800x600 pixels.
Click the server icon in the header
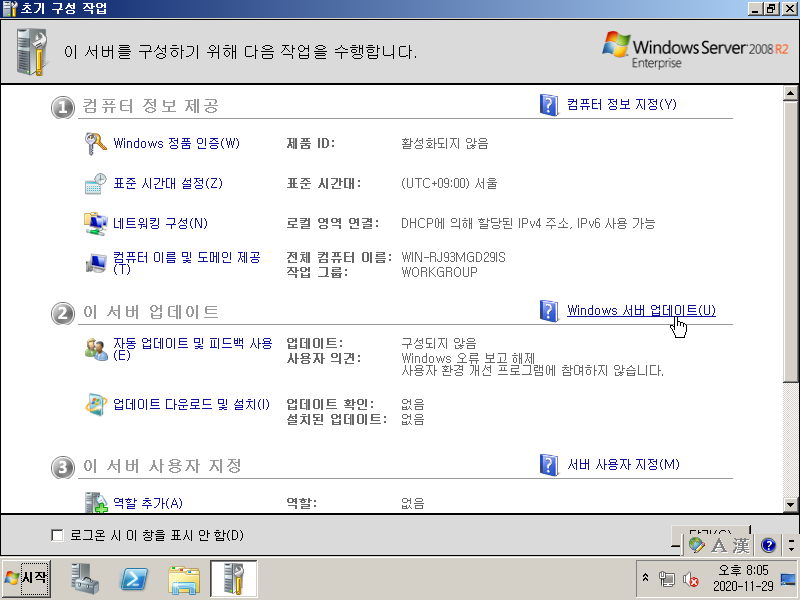click(32, 52)
